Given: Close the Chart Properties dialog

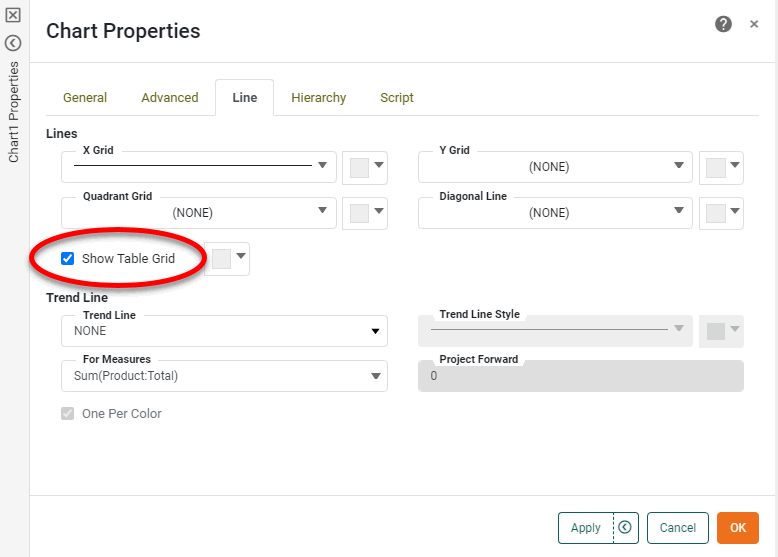Looking at the screenshot, I should click(754, 24).
